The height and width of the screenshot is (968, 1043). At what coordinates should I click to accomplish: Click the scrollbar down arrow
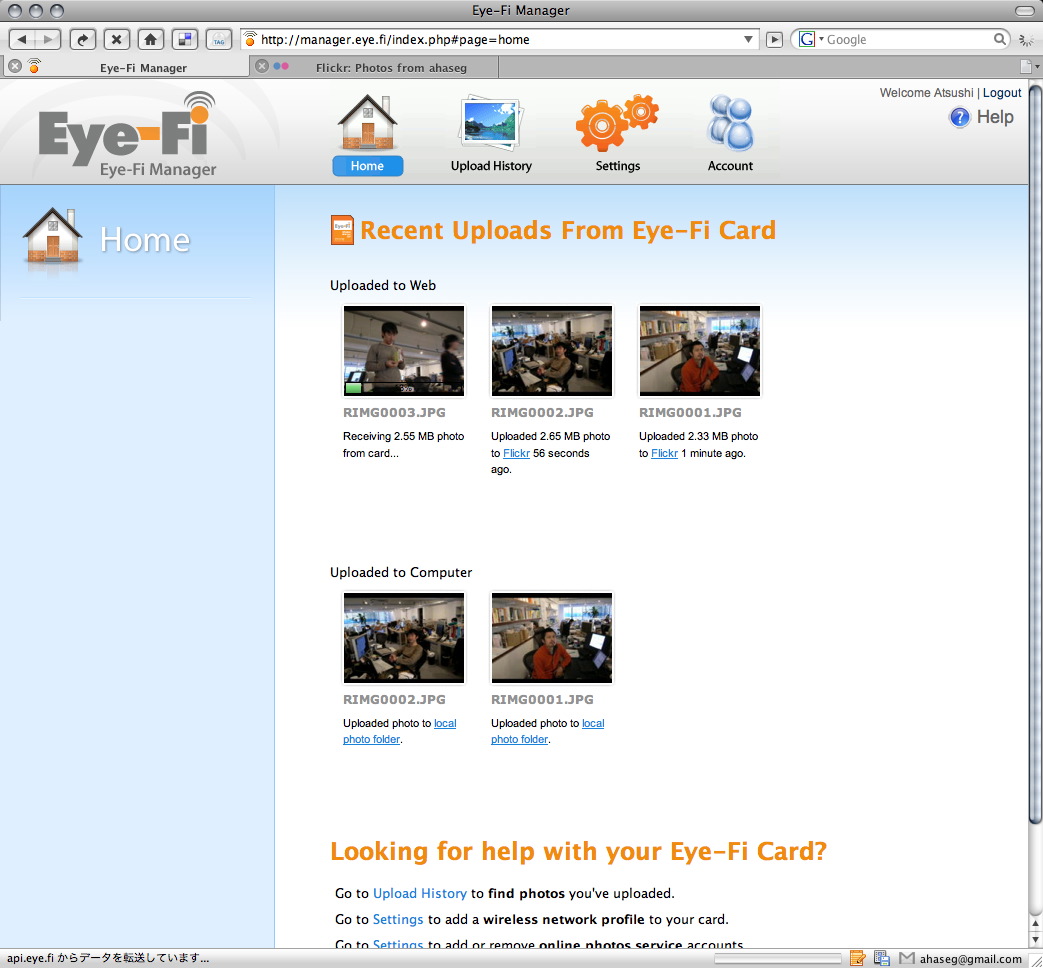tap(1036, 941)
